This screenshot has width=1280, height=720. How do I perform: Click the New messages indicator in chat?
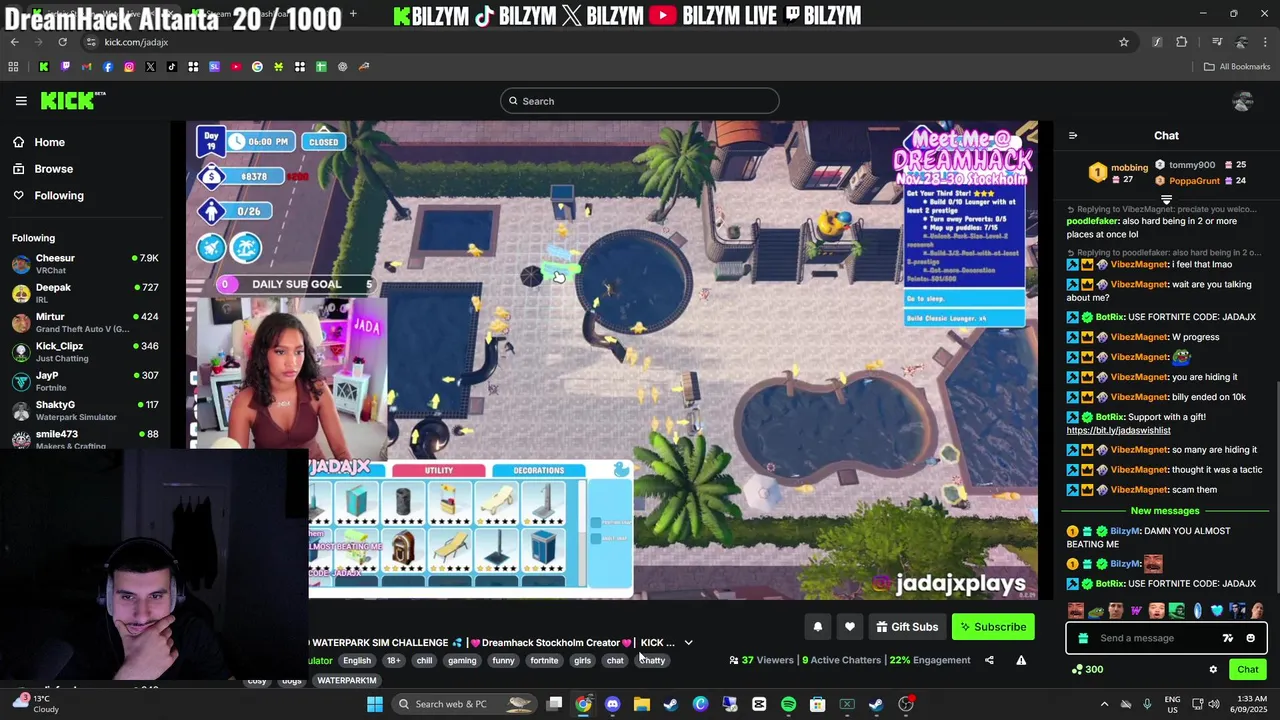click(1164, 511)
